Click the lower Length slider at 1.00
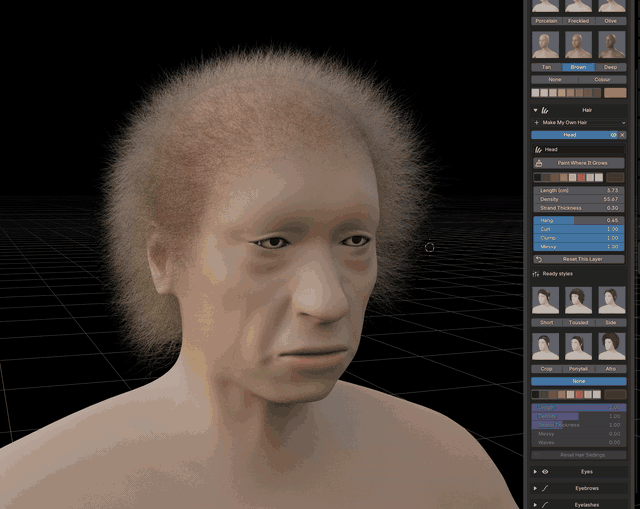The width and height of the screenshot is (640, 509). 579,407
